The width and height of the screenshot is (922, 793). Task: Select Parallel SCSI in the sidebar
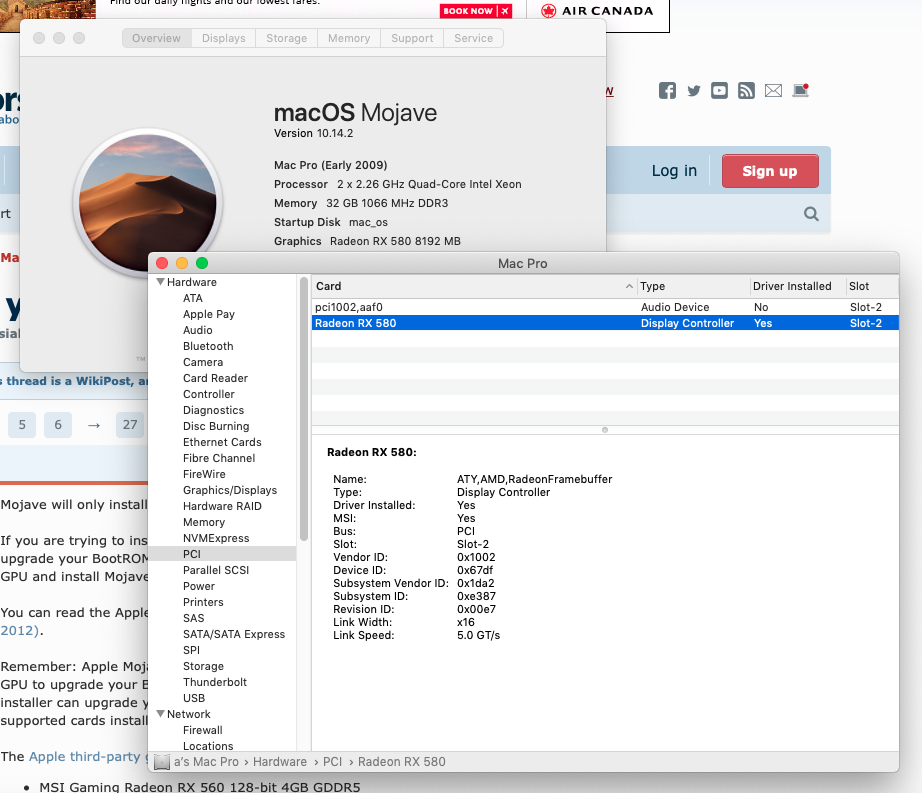[216, 570]
